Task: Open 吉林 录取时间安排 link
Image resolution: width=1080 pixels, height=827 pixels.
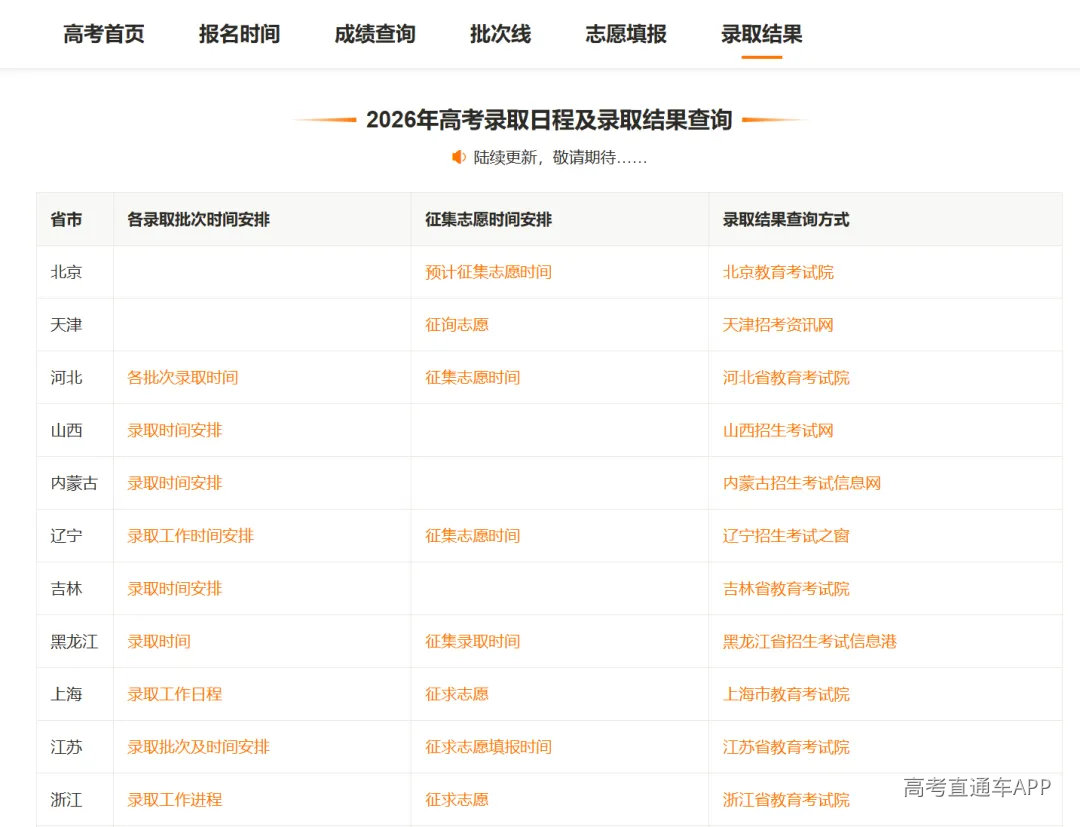Action: click(x=174, y=589)
